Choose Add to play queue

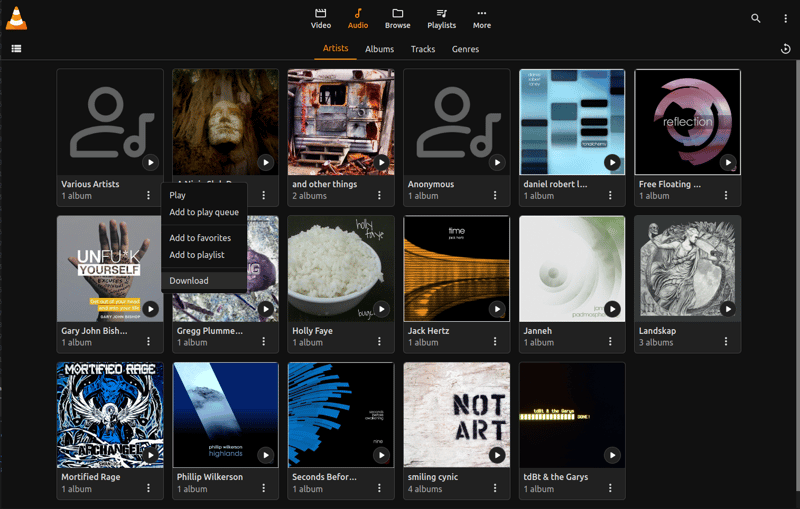pyautogui.click(x=204, y=212)
